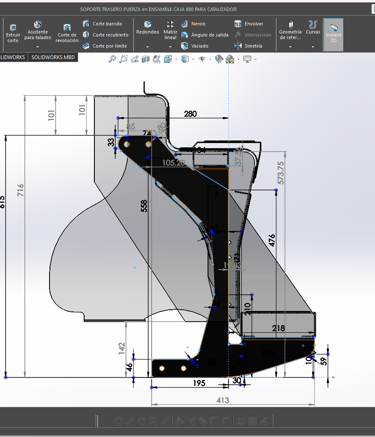This screenshot has width=375, height=437.
Task: Zoom to fit with magnifier icon
Action: [x=112, y=59]
